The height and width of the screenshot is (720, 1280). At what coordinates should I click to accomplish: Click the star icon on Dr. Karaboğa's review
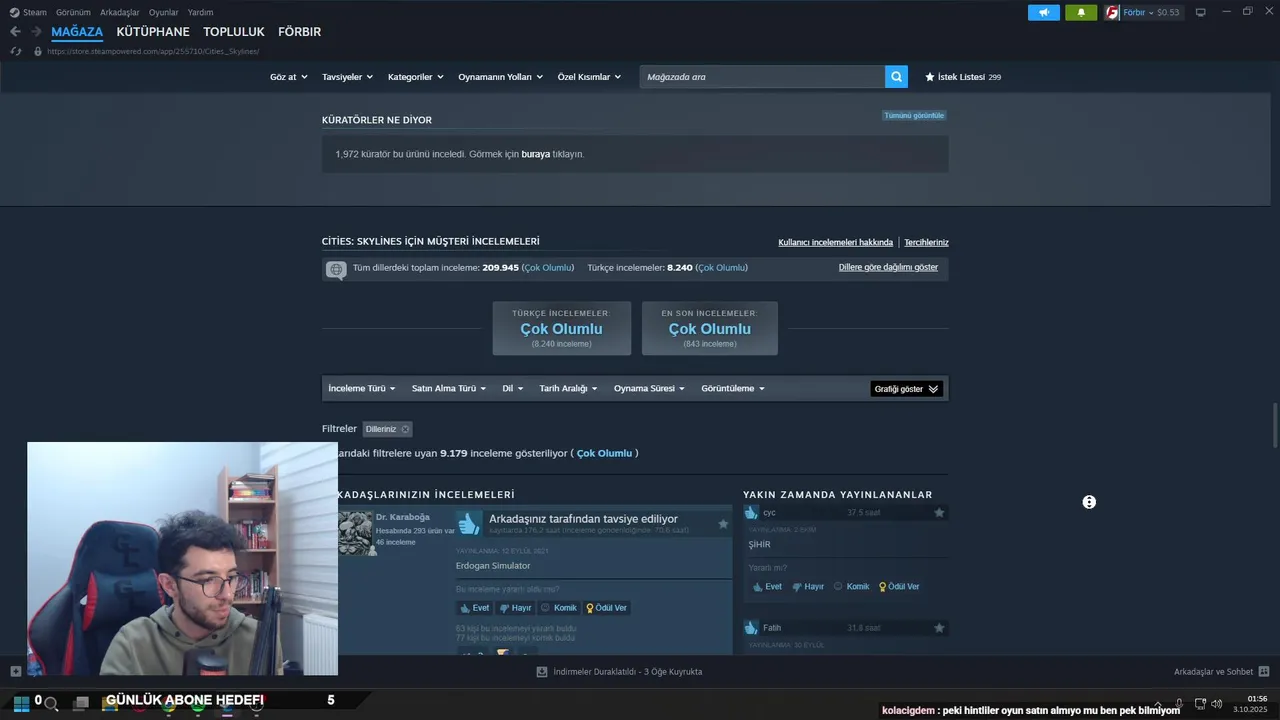[x=723, y=524]
